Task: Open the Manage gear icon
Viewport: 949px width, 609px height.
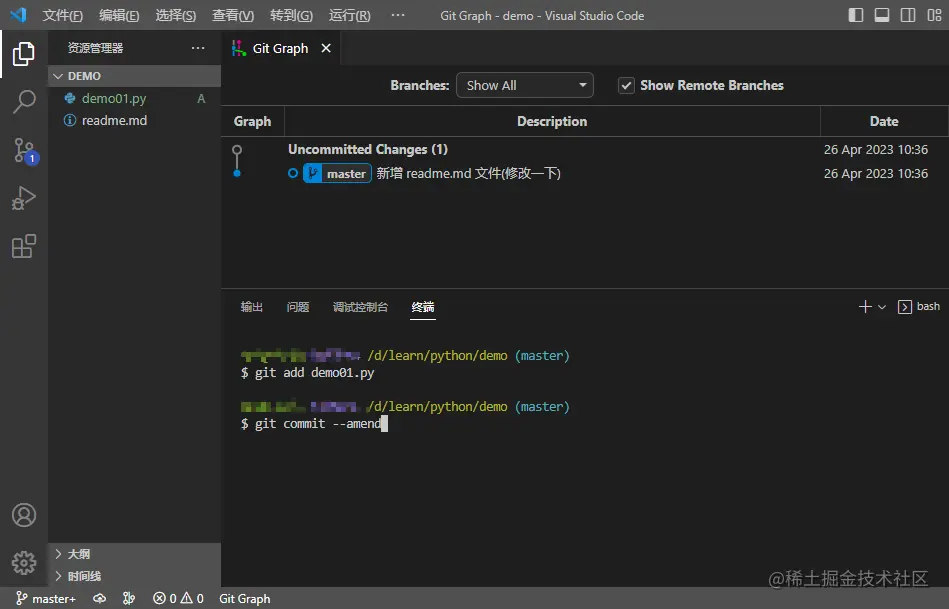Action: tap(24, 562)
